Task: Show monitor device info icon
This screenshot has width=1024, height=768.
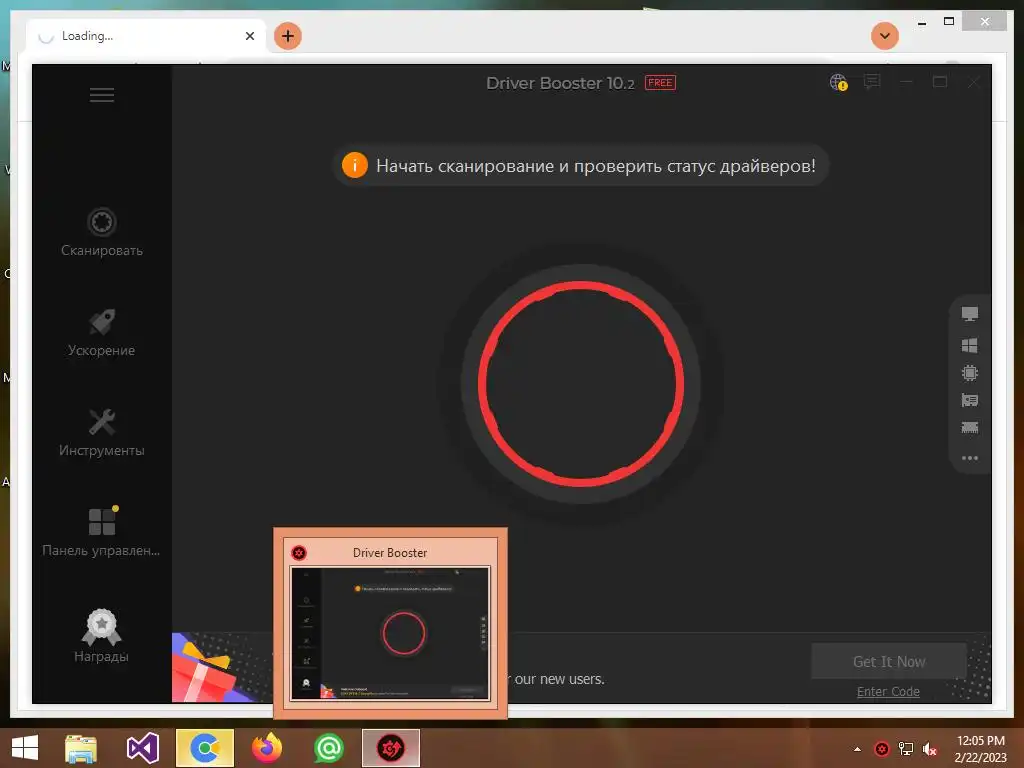Action: click(970, 314)
